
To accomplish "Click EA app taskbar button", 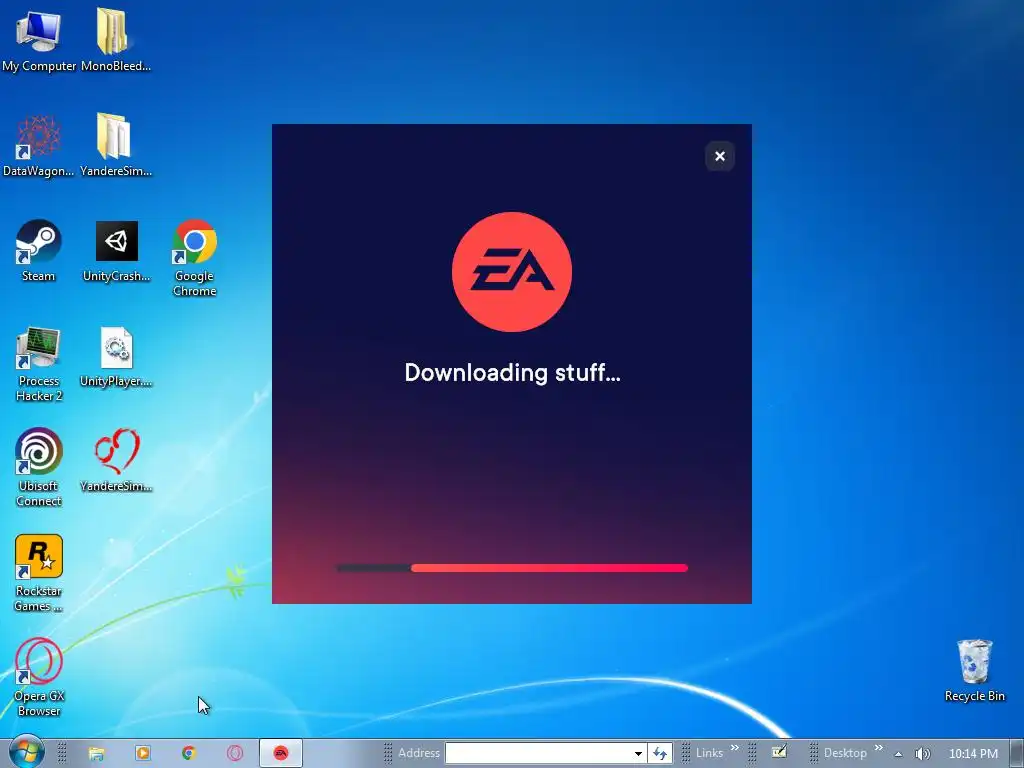I will 281,753.
